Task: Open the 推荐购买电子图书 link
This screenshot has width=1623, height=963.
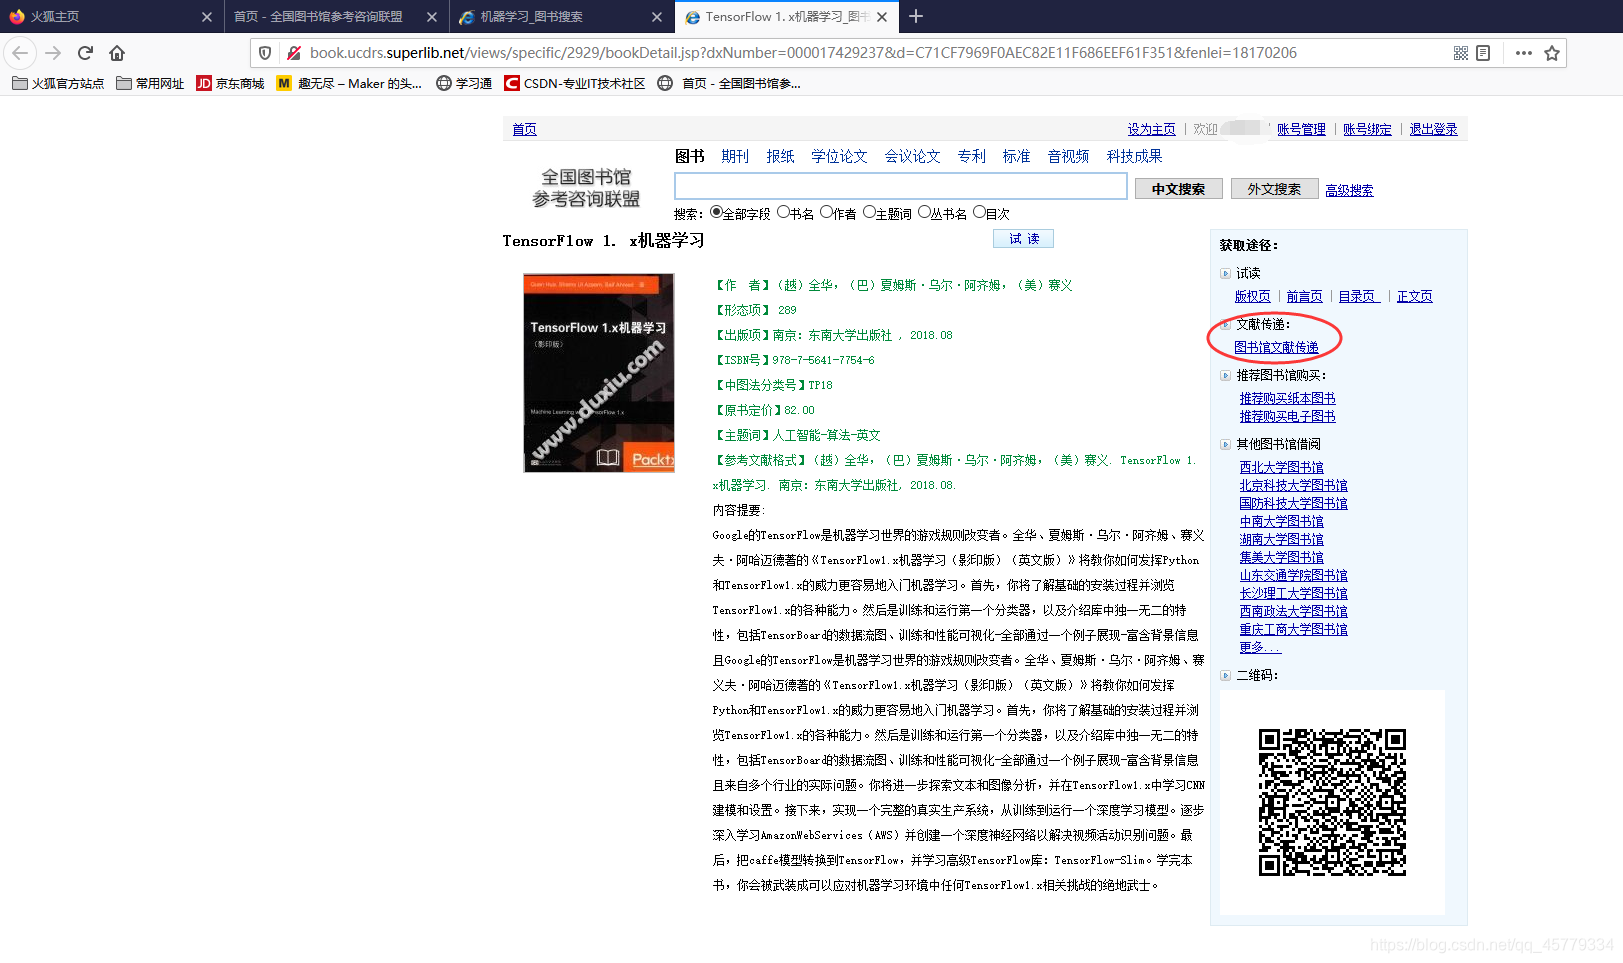Action: tap(1287, 416)
